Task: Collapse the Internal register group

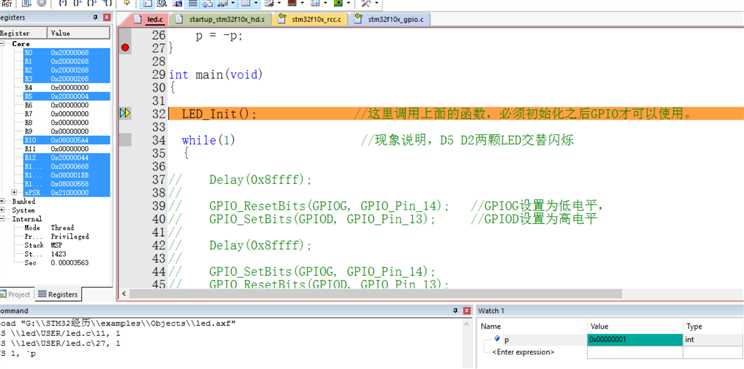Action: [x=3, y=219]
